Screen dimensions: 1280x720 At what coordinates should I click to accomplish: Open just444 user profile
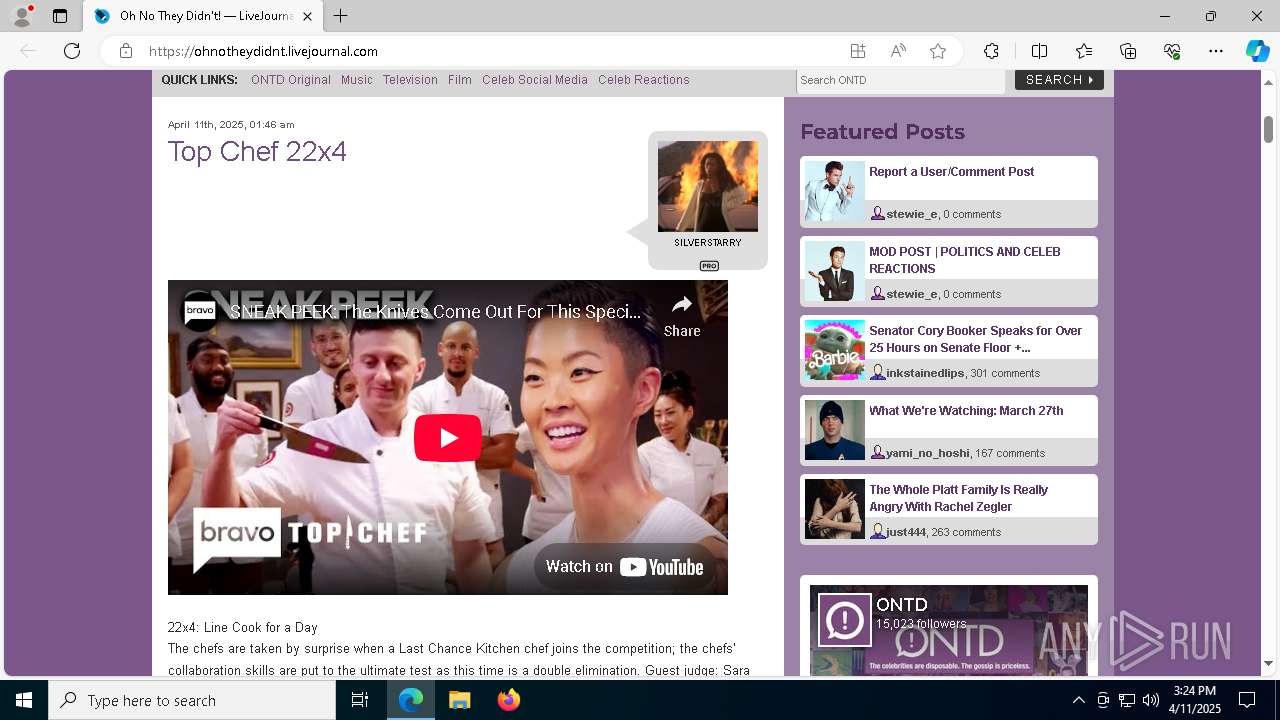click(906, 532)
